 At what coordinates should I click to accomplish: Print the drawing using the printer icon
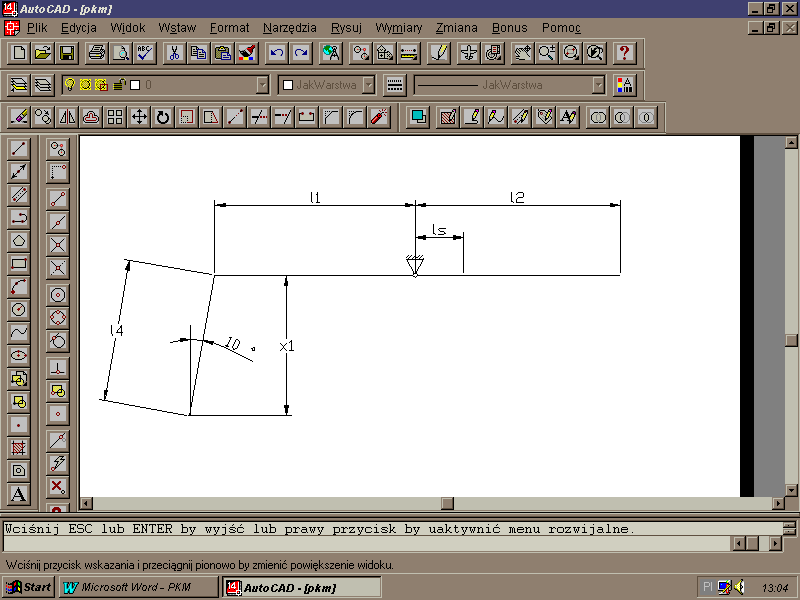(x=97, y=53)
